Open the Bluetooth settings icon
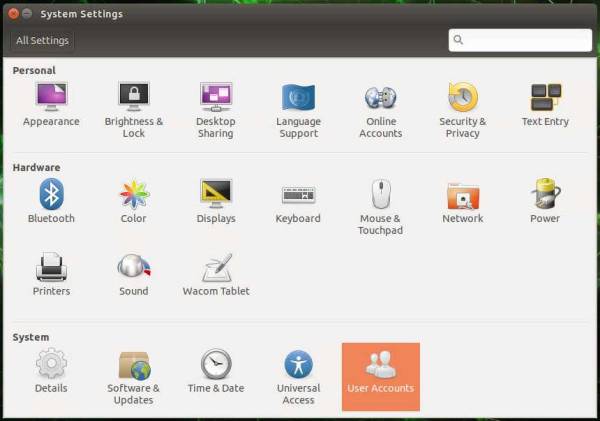 (51, 194)
